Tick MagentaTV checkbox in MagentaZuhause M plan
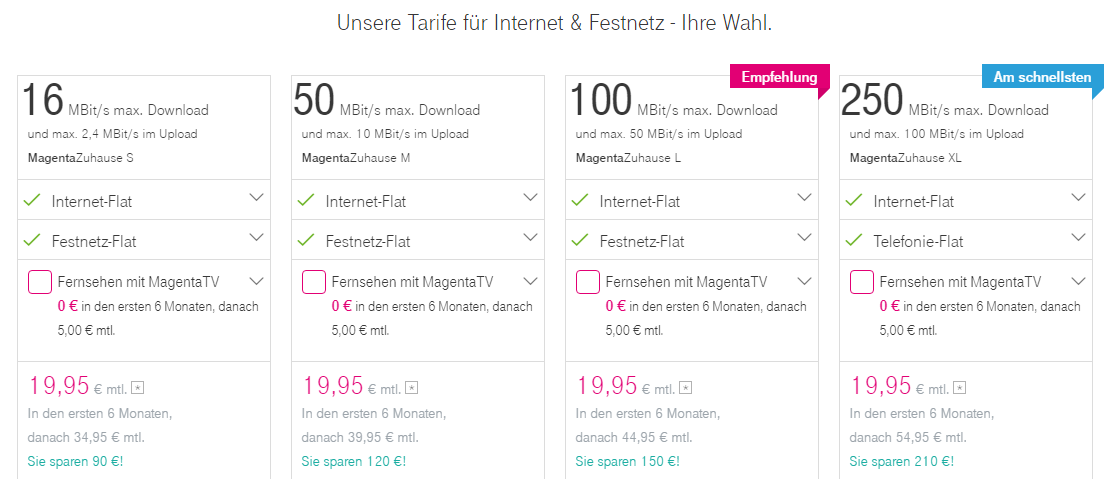This screenshot has width=1111, height=479. (314, 281)
